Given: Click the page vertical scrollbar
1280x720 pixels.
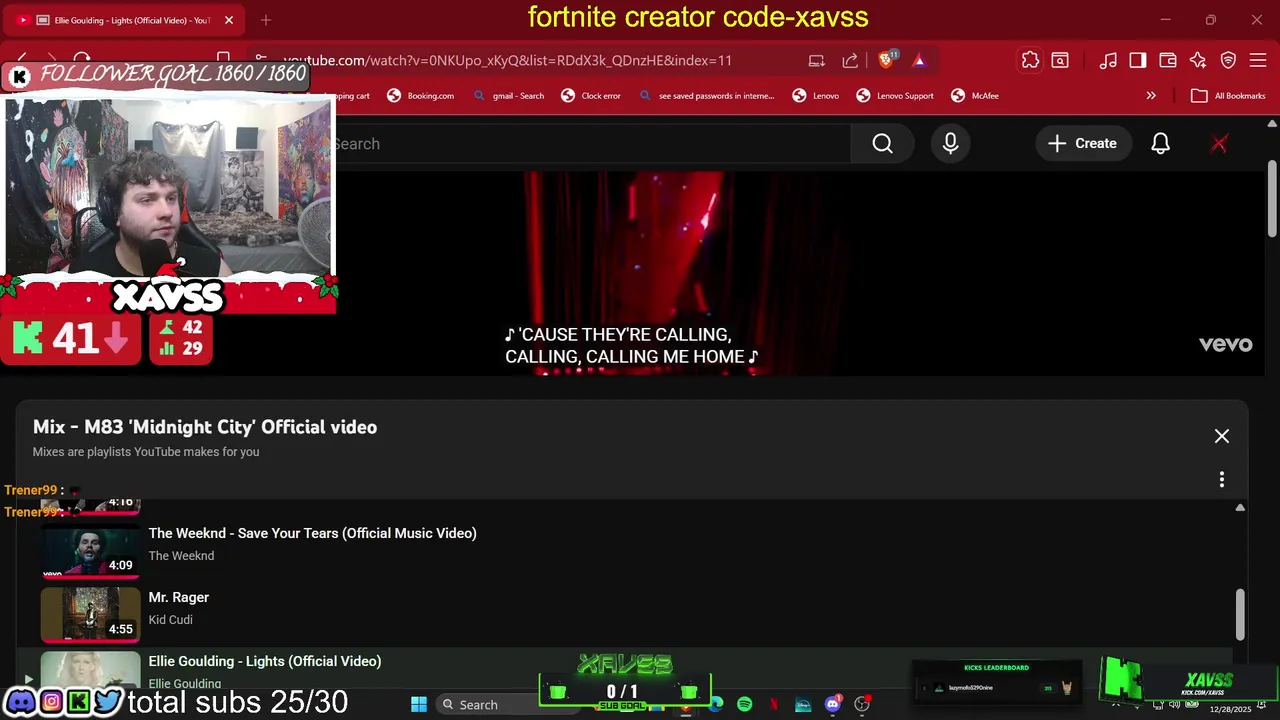Looking at the screenshot, I should pos(1271,200).
